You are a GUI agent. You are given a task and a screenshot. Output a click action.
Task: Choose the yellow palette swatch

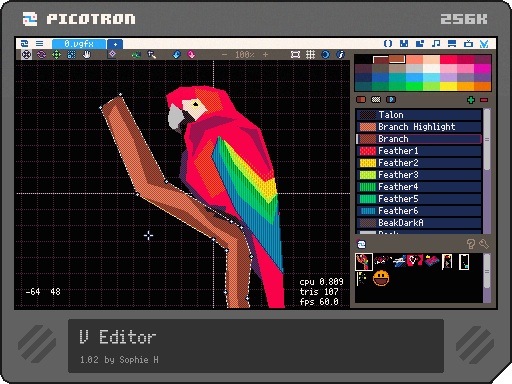pos(449,86)
